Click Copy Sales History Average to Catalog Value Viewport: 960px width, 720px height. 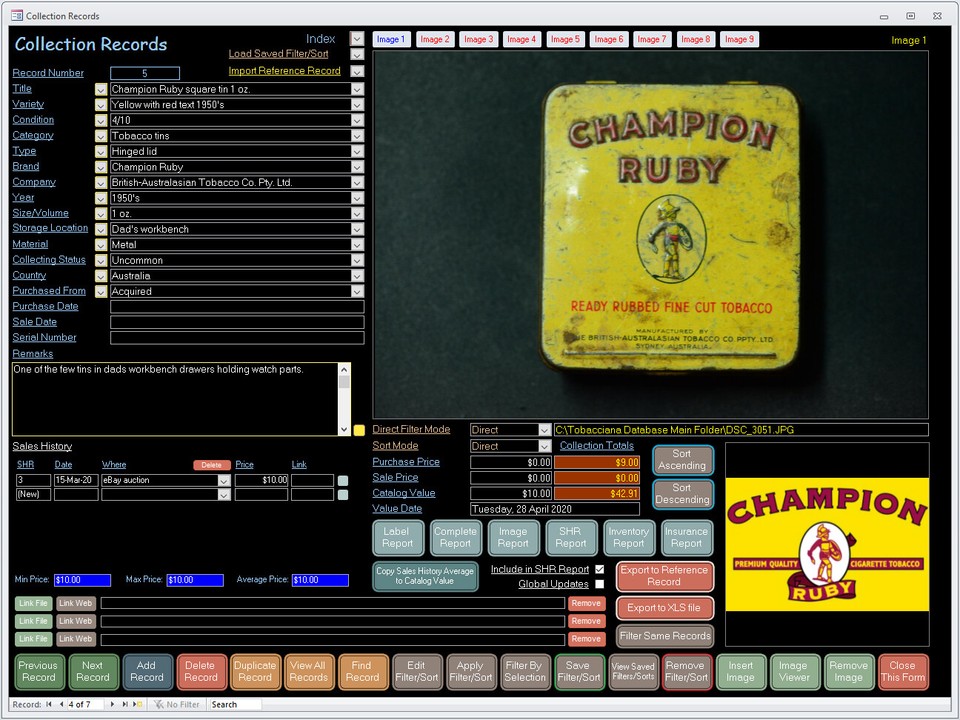425,576
